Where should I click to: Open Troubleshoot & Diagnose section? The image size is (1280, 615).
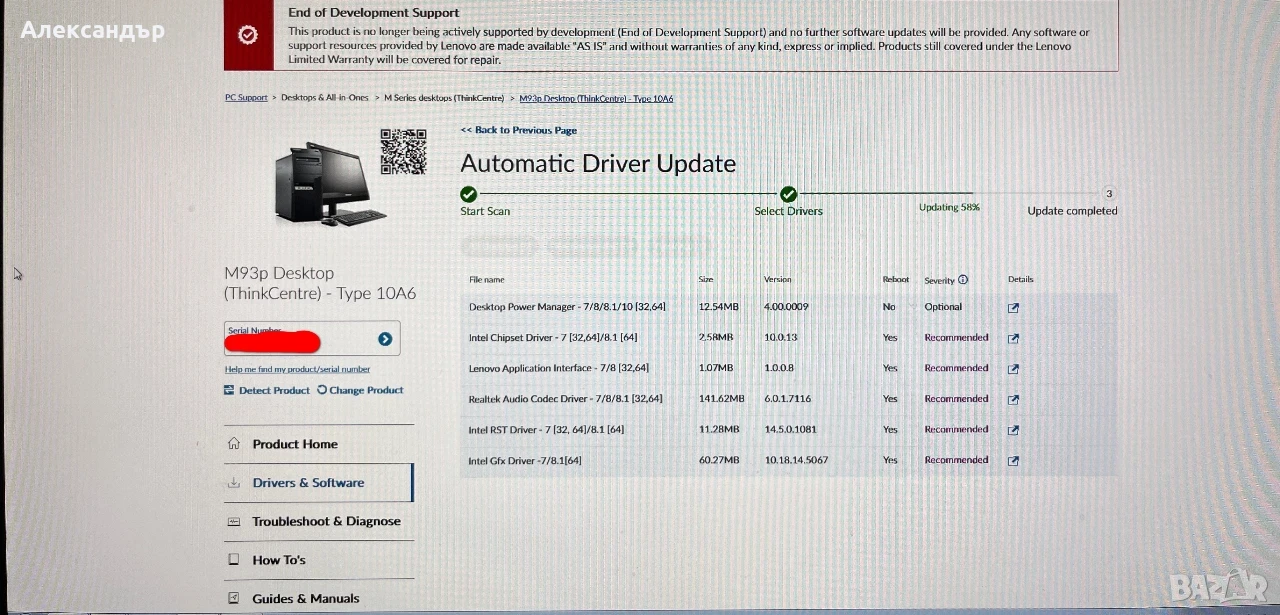click(326, 522)
